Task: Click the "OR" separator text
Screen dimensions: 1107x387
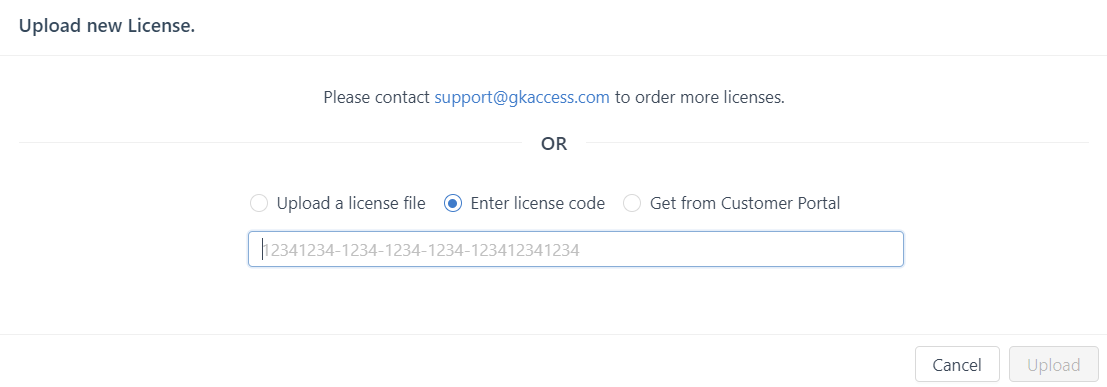Action: [x=554, y=143]
